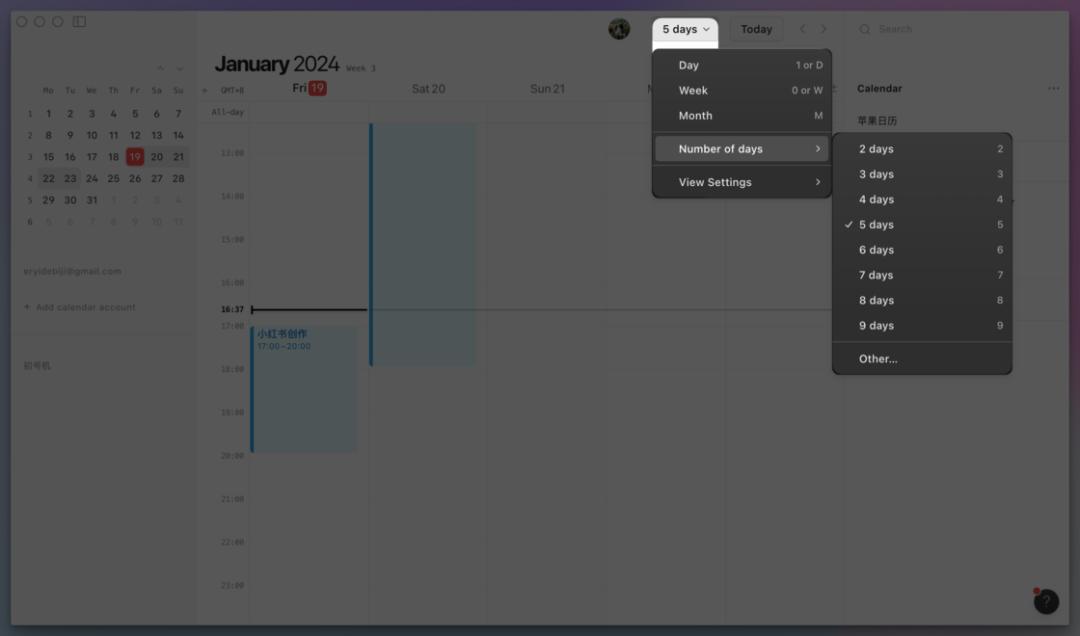The width and height of the screenshot is (1080, 636).
Task: Click the help question-mark button bottom right
Action: coord(1046,601)
